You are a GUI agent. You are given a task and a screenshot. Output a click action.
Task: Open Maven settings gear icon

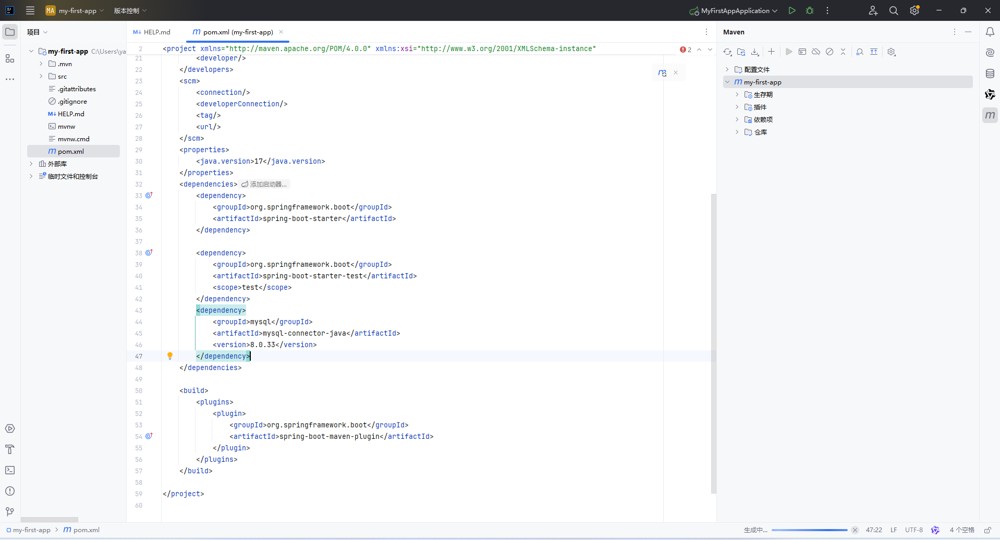pos(892,52)
